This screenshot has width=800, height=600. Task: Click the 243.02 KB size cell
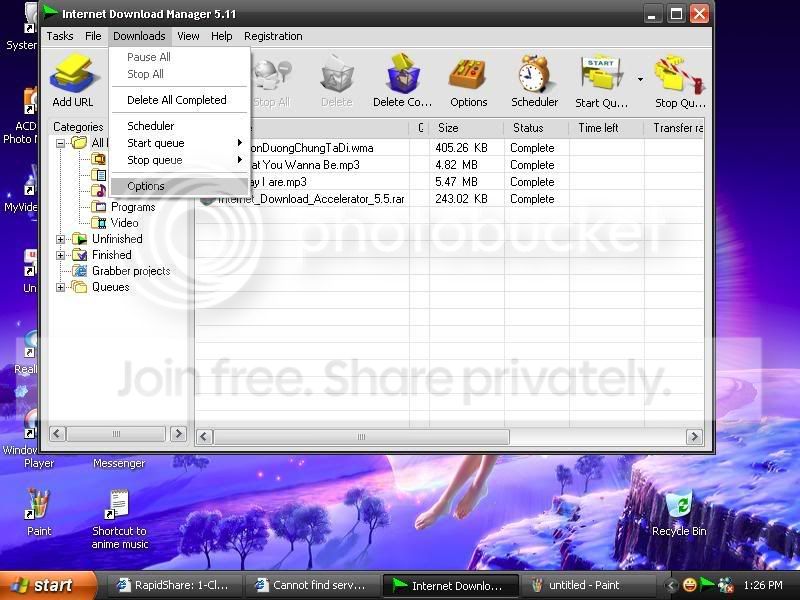461,199
